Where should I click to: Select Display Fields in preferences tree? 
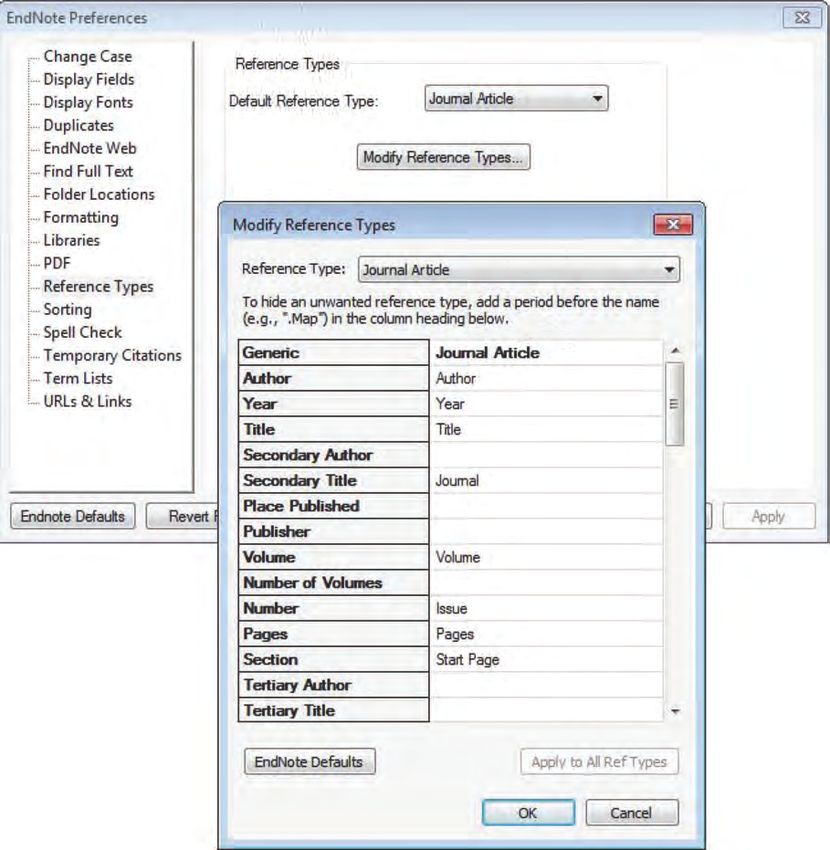point(88,79)
